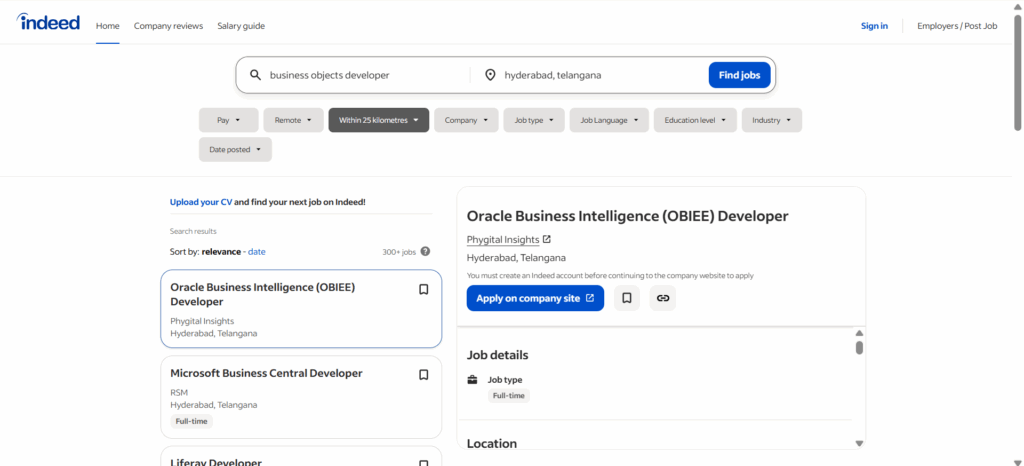Open the help icon next to 300+ jobs

click(425, 251)
